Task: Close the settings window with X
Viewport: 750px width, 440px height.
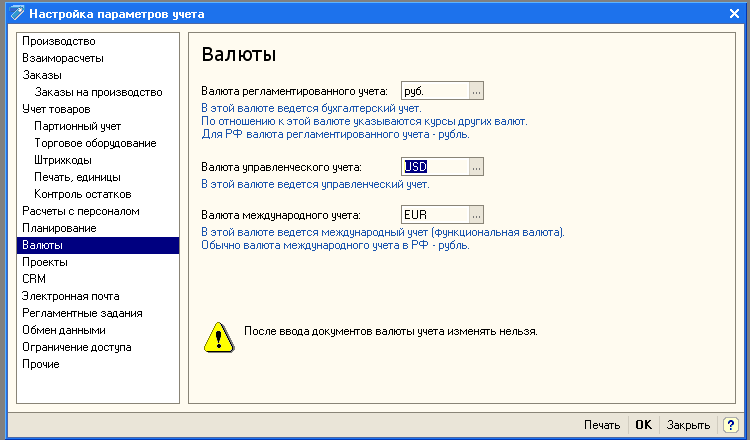Action: 734,14
